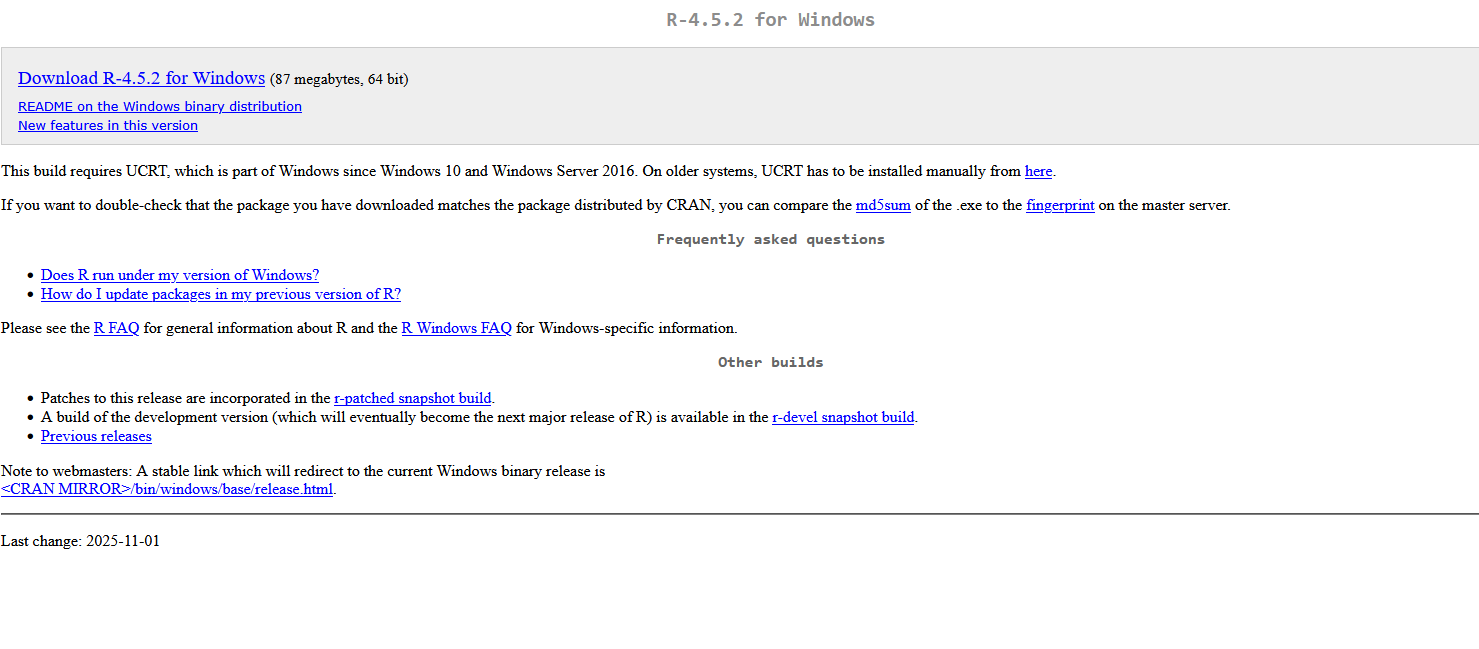Click the 'Last change: 2025-11-01' text
Image resolution: width=1479 pixels, height=649 pixels.
(x=80, y=541)
